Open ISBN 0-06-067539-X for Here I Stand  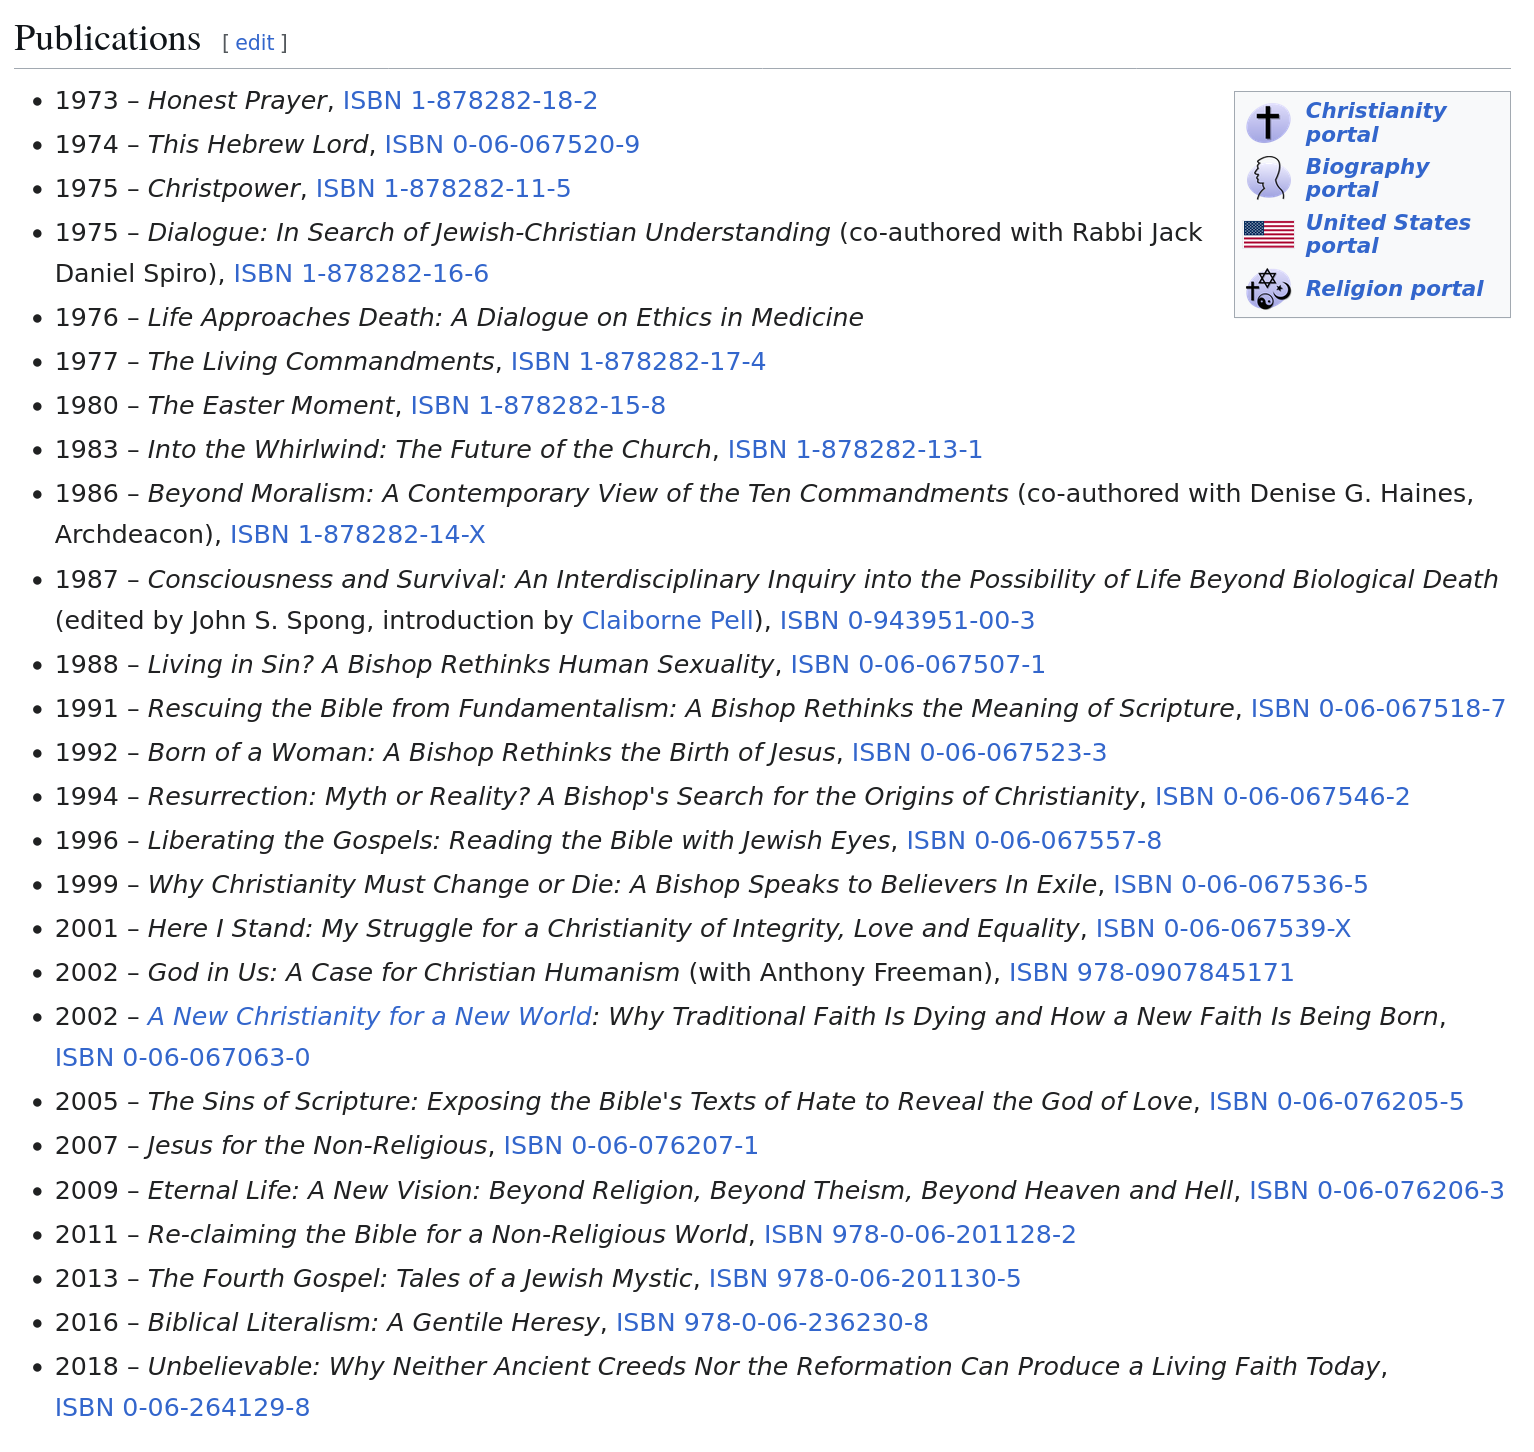tap(1223, 929)
